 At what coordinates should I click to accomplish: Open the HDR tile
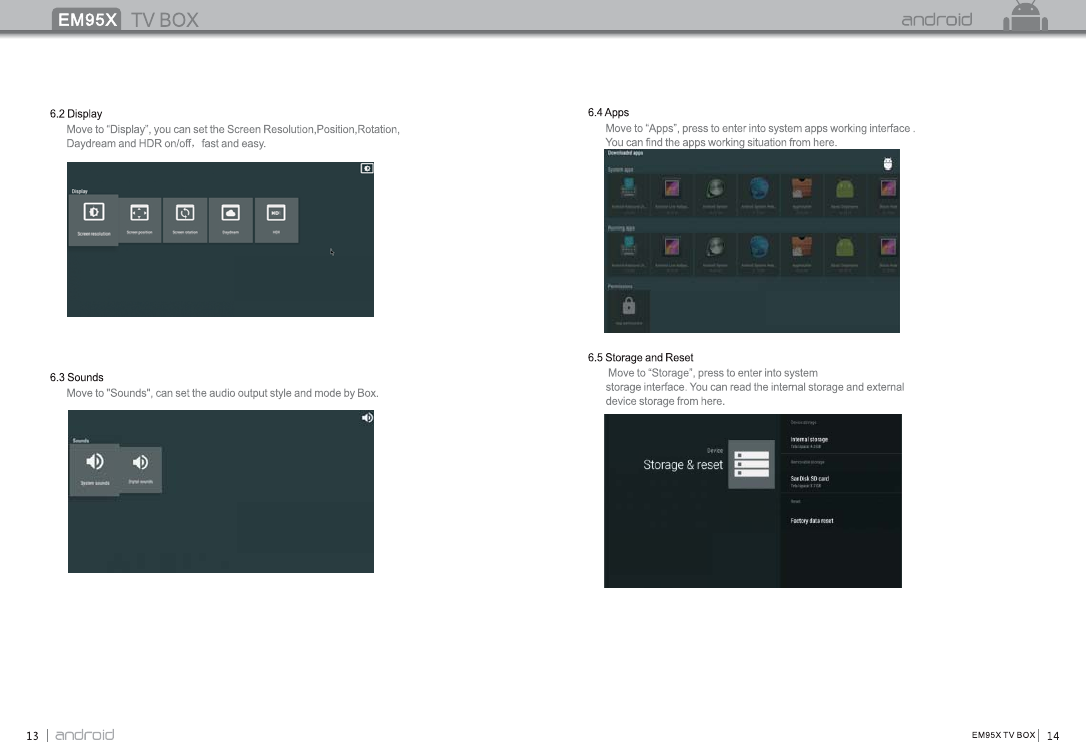pos(276,220)
